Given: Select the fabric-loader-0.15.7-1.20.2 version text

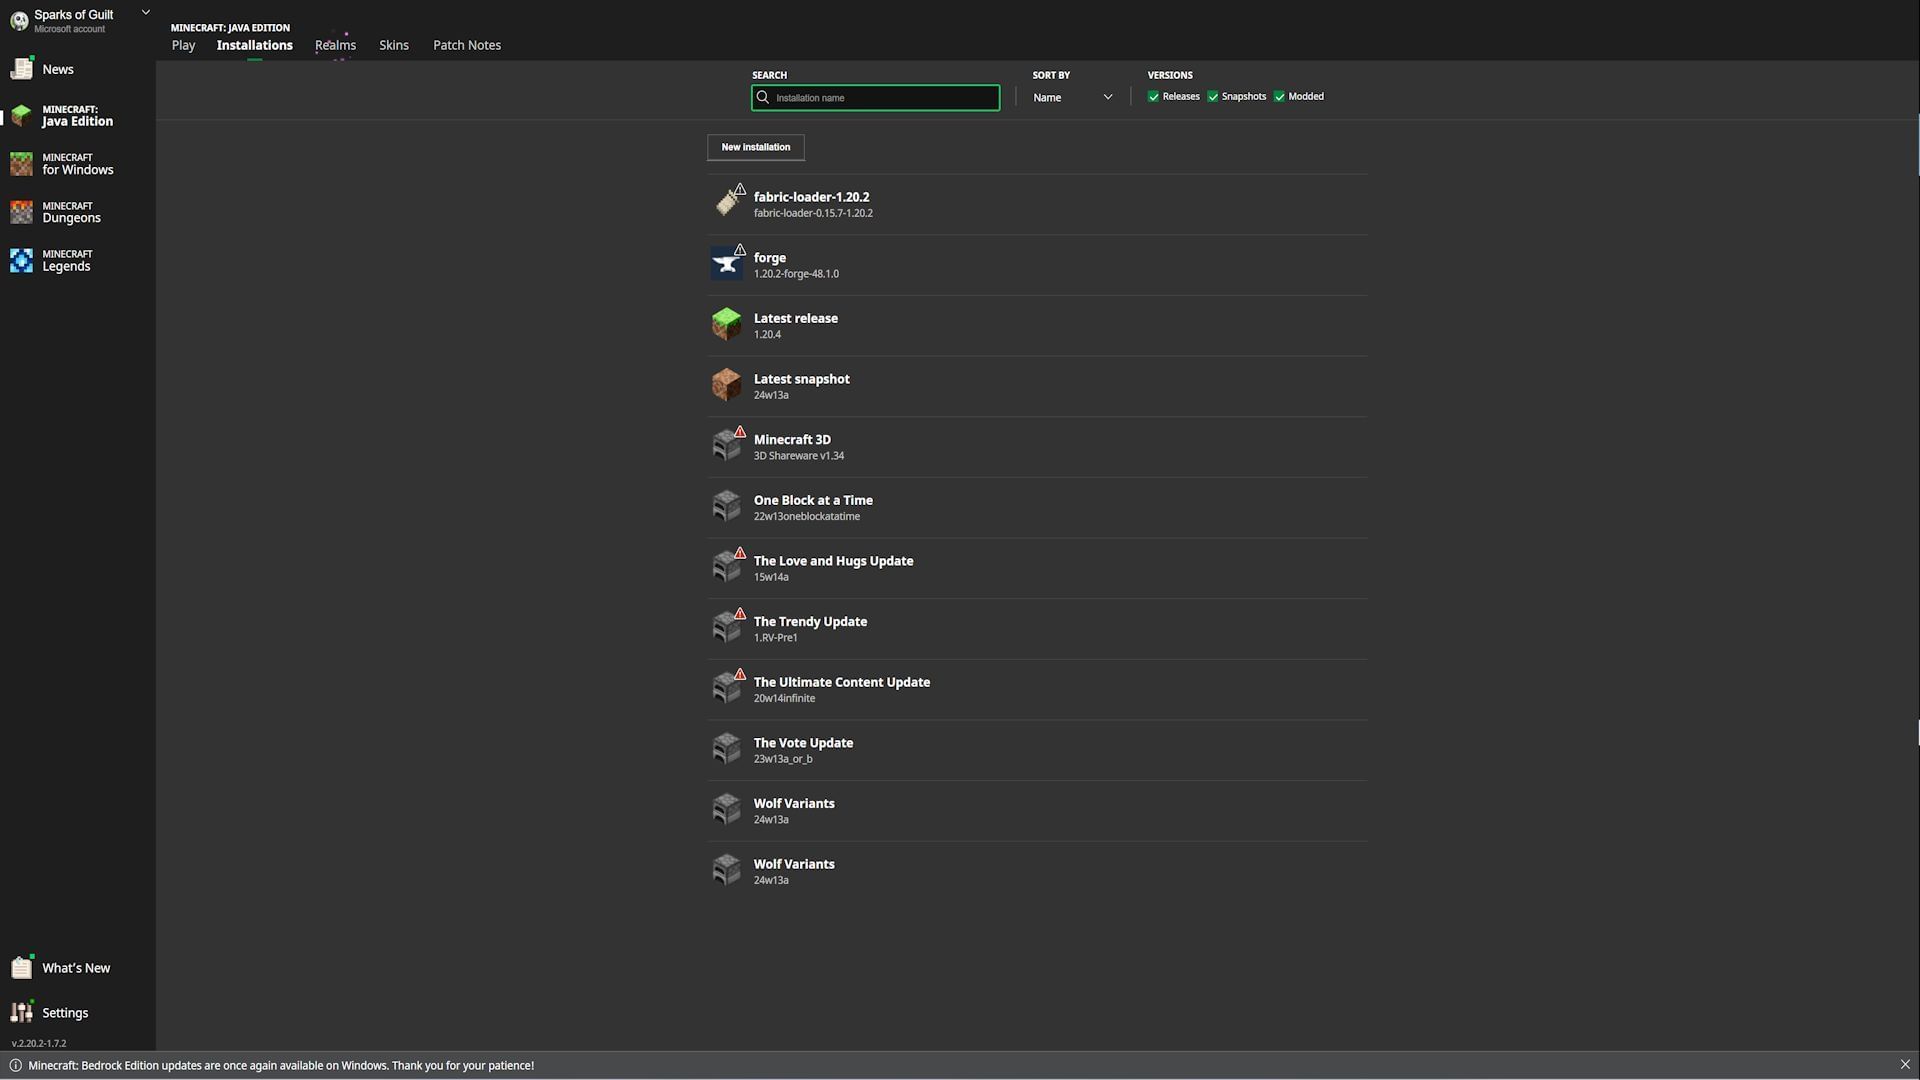Looking at the screenshot, I should pos(813,213).
